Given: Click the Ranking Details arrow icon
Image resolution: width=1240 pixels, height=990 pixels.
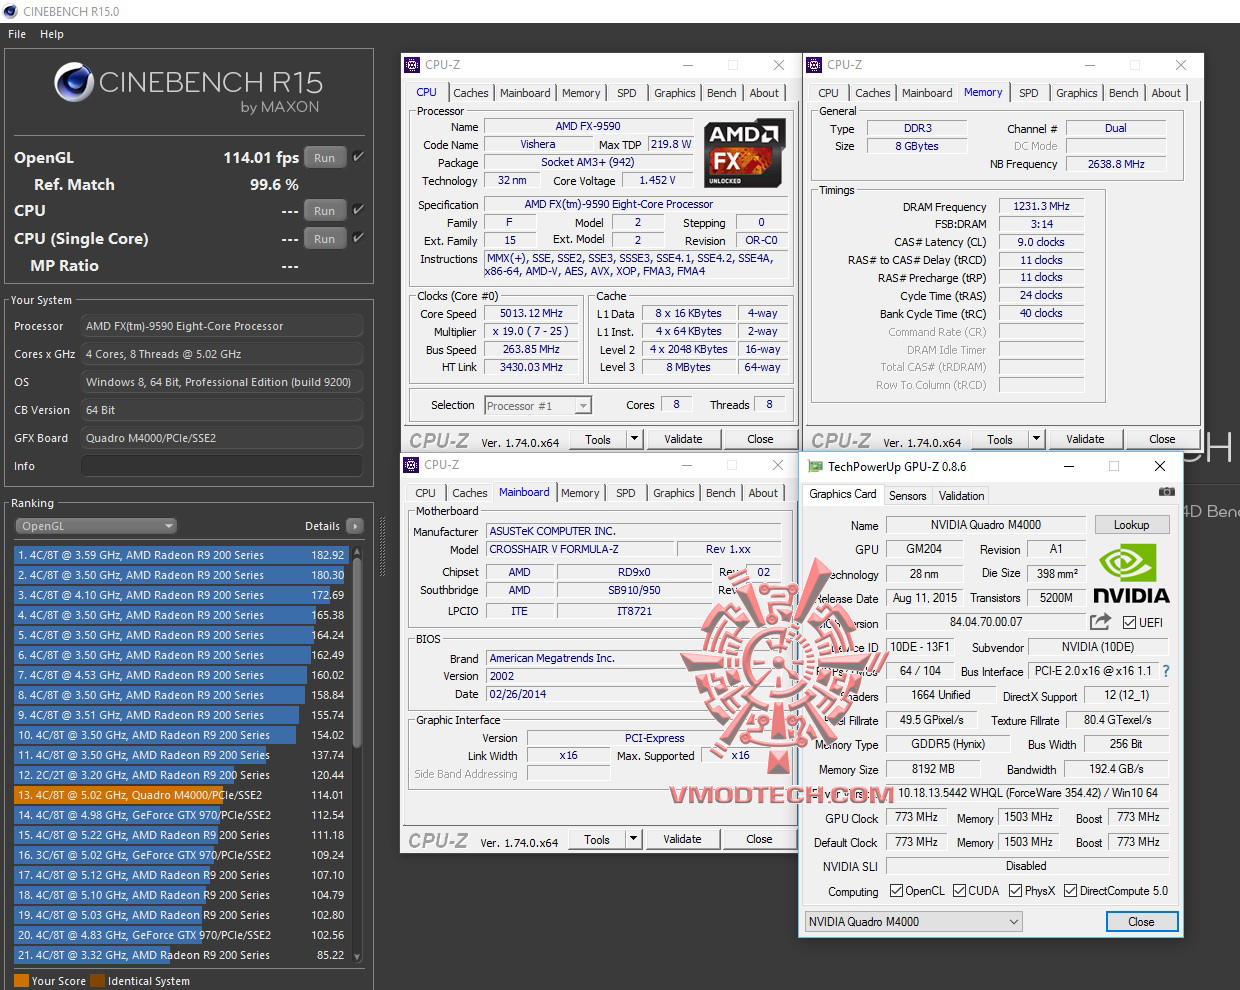Looking at the screenshot, I should (354, 526).
